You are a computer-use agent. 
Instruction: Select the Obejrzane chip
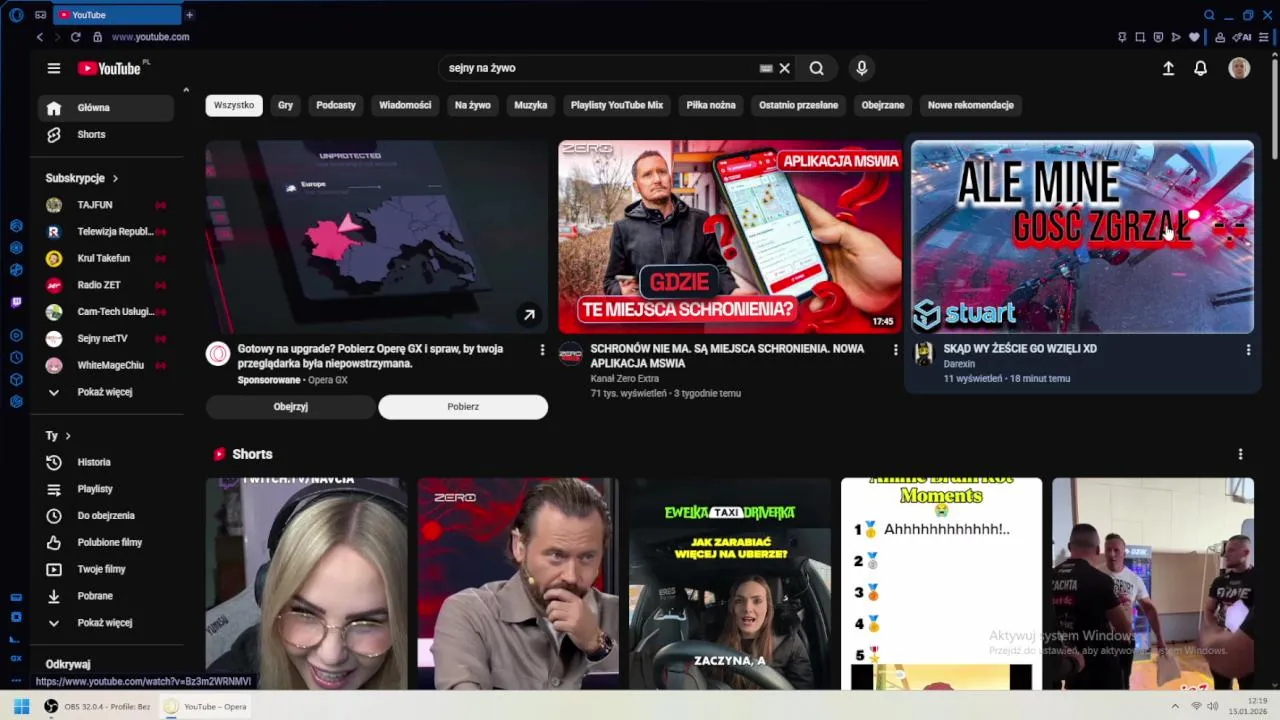pyautogui.click(x=883, y=105)
